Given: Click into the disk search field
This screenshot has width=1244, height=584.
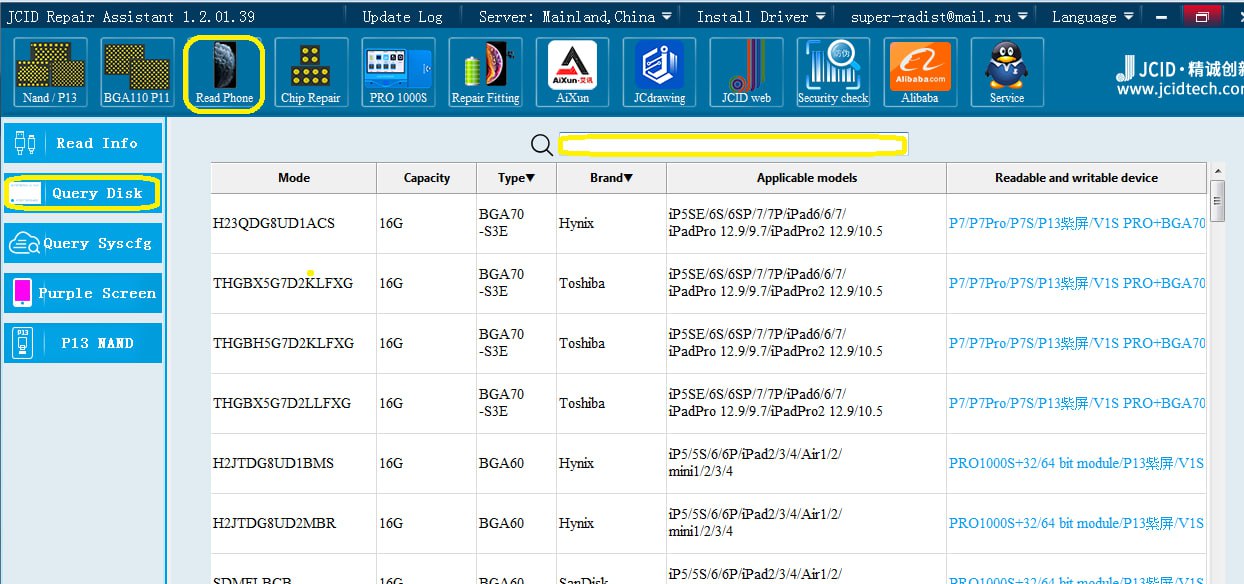Looking at the screenshot, I should click(732, 145).
